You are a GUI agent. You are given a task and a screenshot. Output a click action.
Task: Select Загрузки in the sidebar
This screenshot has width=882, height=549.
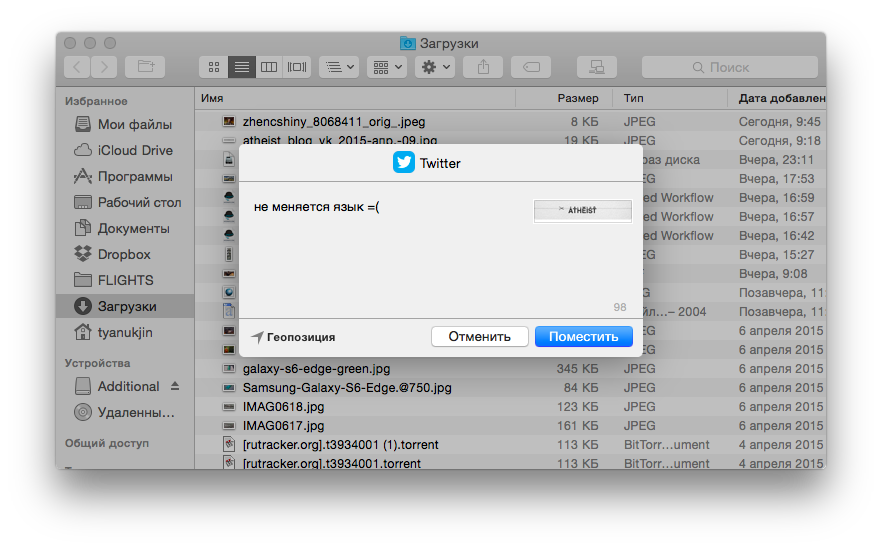(125, 306)
